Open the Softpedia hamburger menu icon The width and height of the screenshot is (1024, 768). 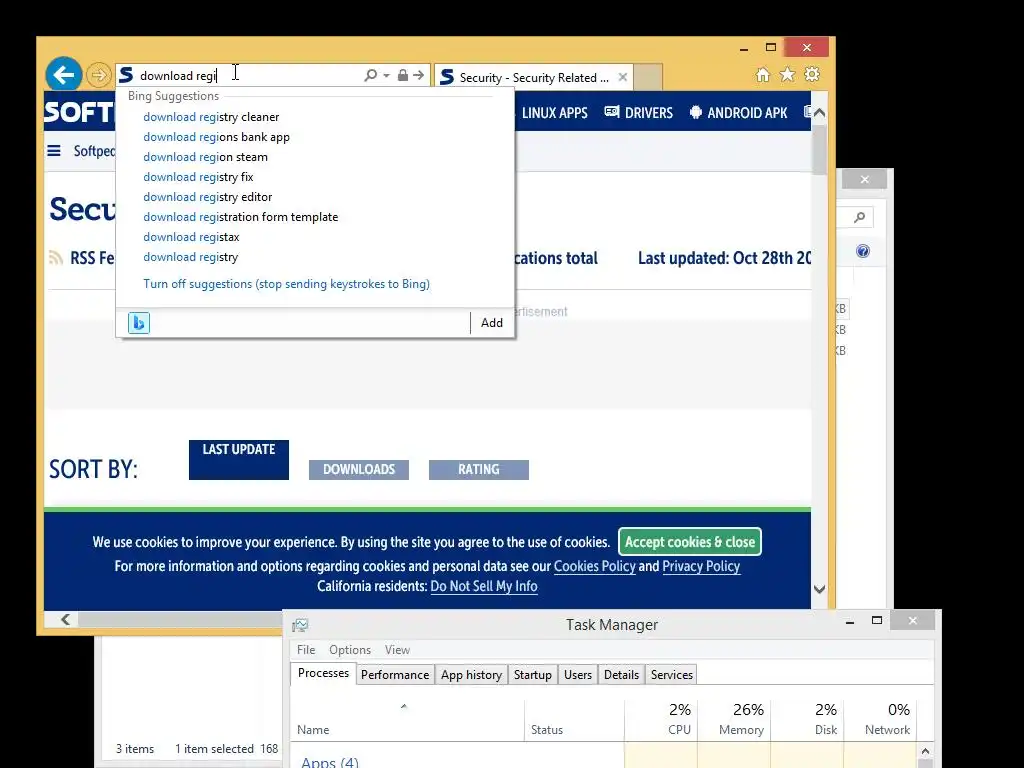(54, 151)
